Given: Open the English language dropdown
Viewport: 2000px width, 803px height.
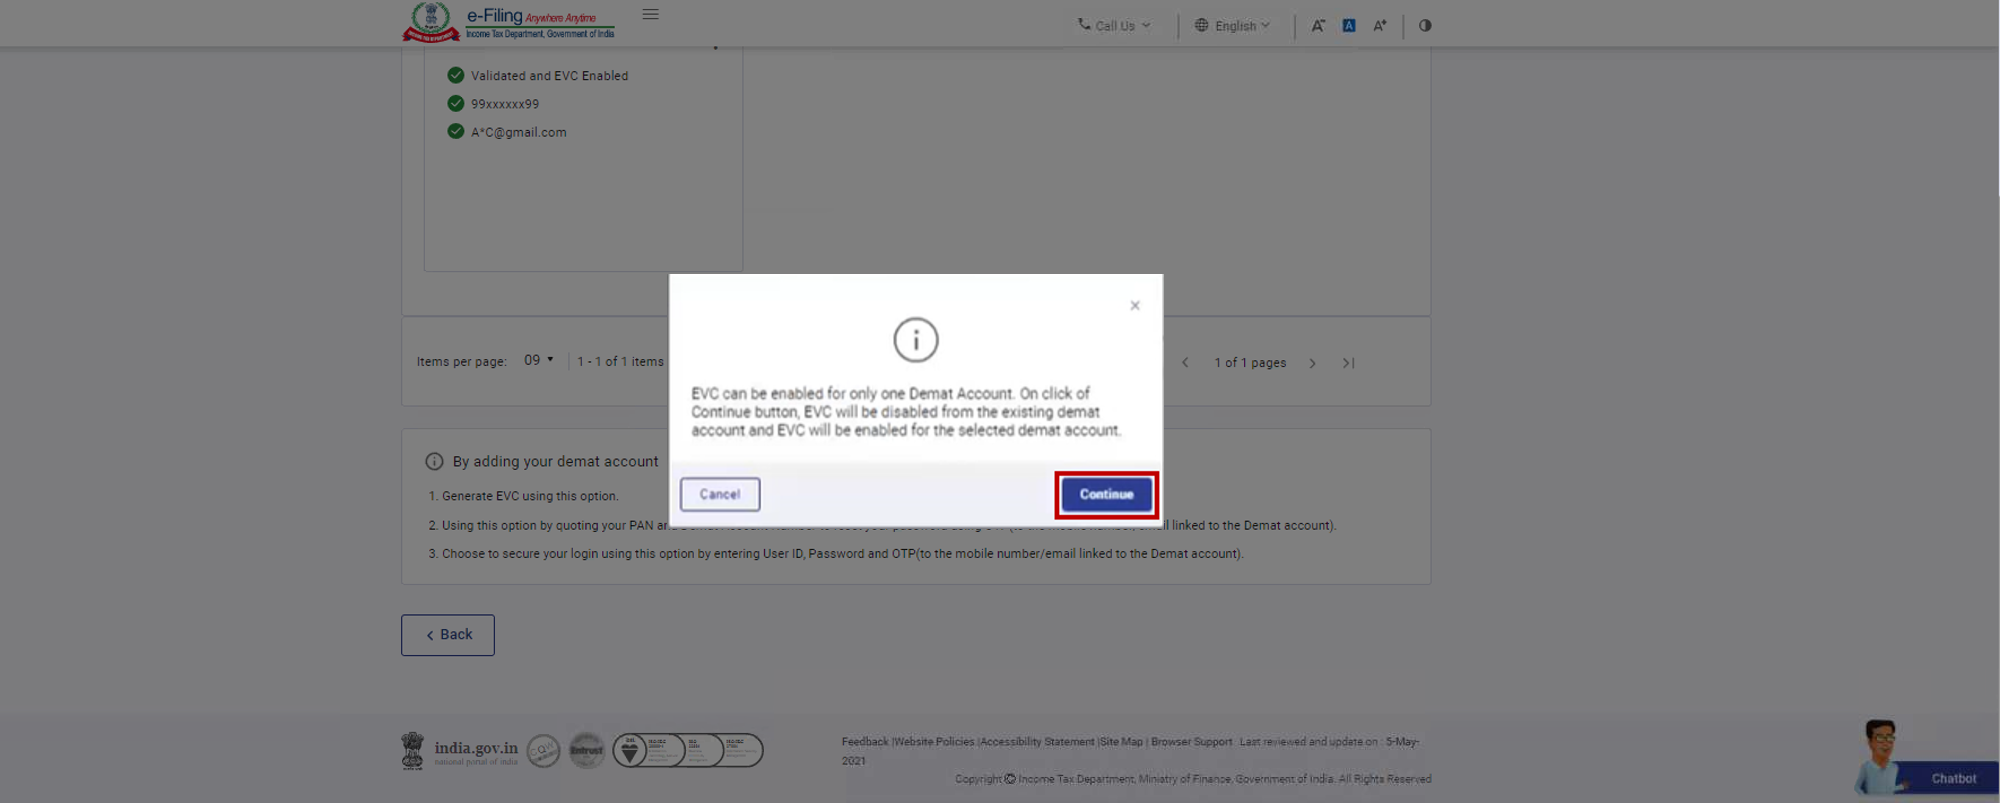Looking at the screenshot, I should [x=1232, y=26].
